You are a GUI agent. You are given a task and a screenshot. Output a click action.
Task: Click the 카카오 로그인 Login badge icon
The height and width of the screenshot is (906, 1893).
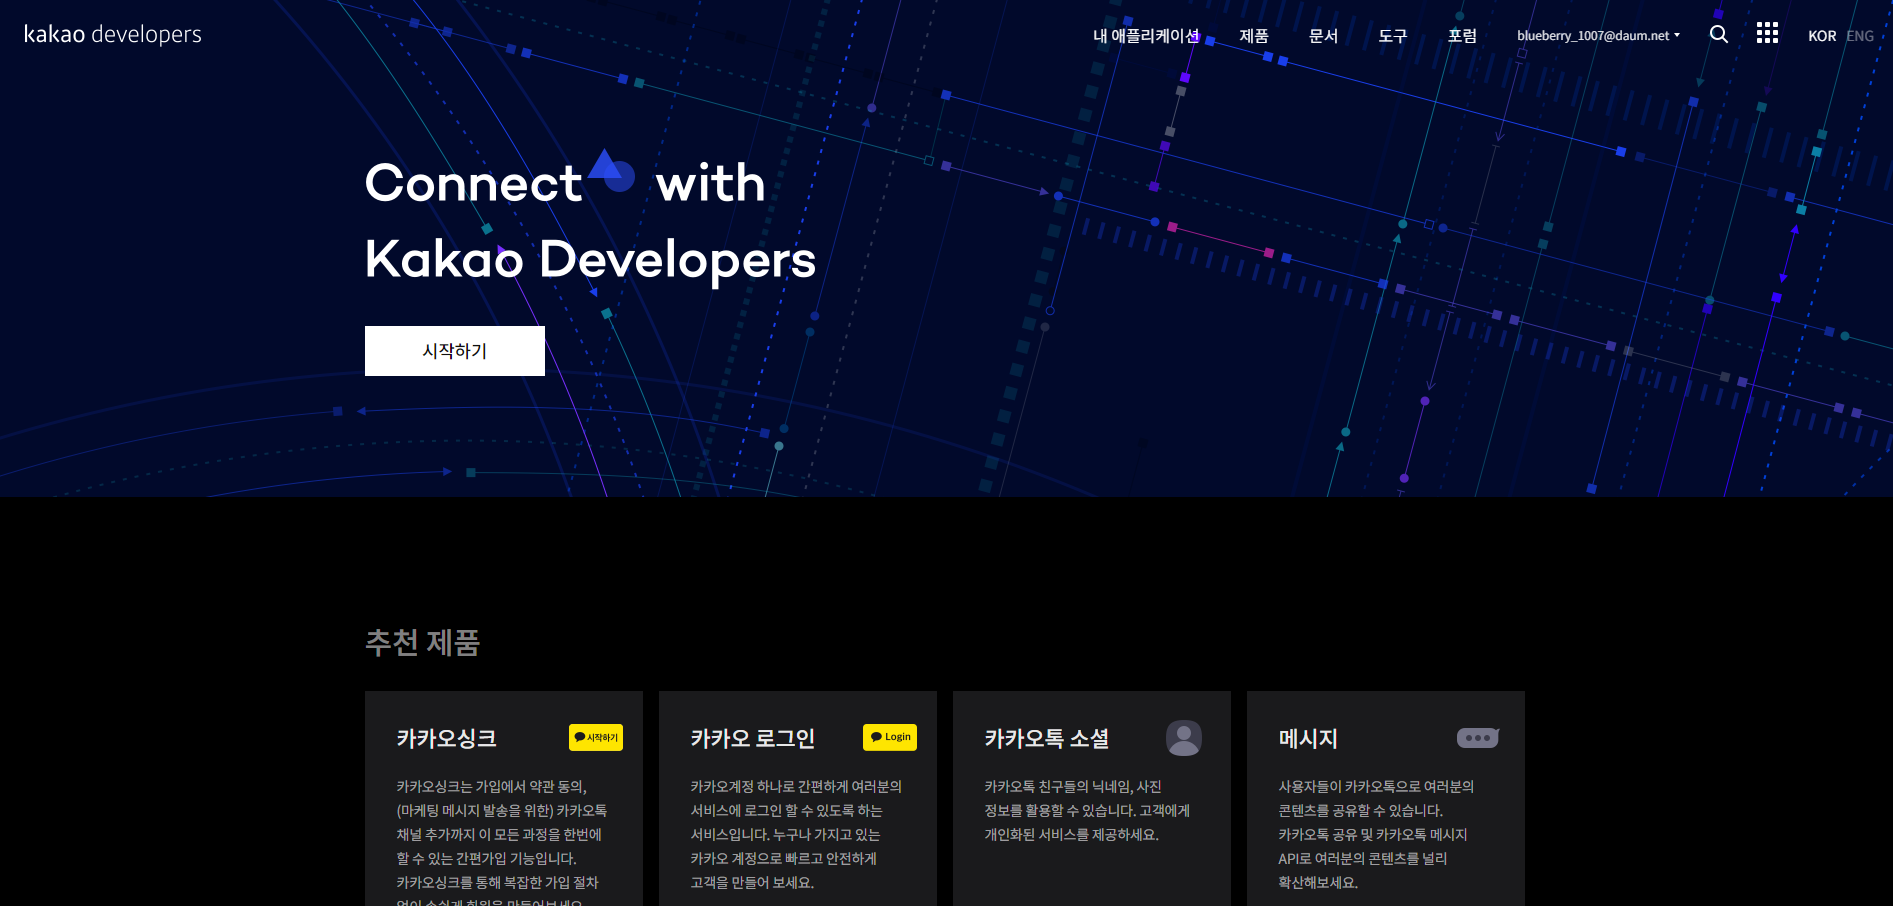(x=890, y=737)
